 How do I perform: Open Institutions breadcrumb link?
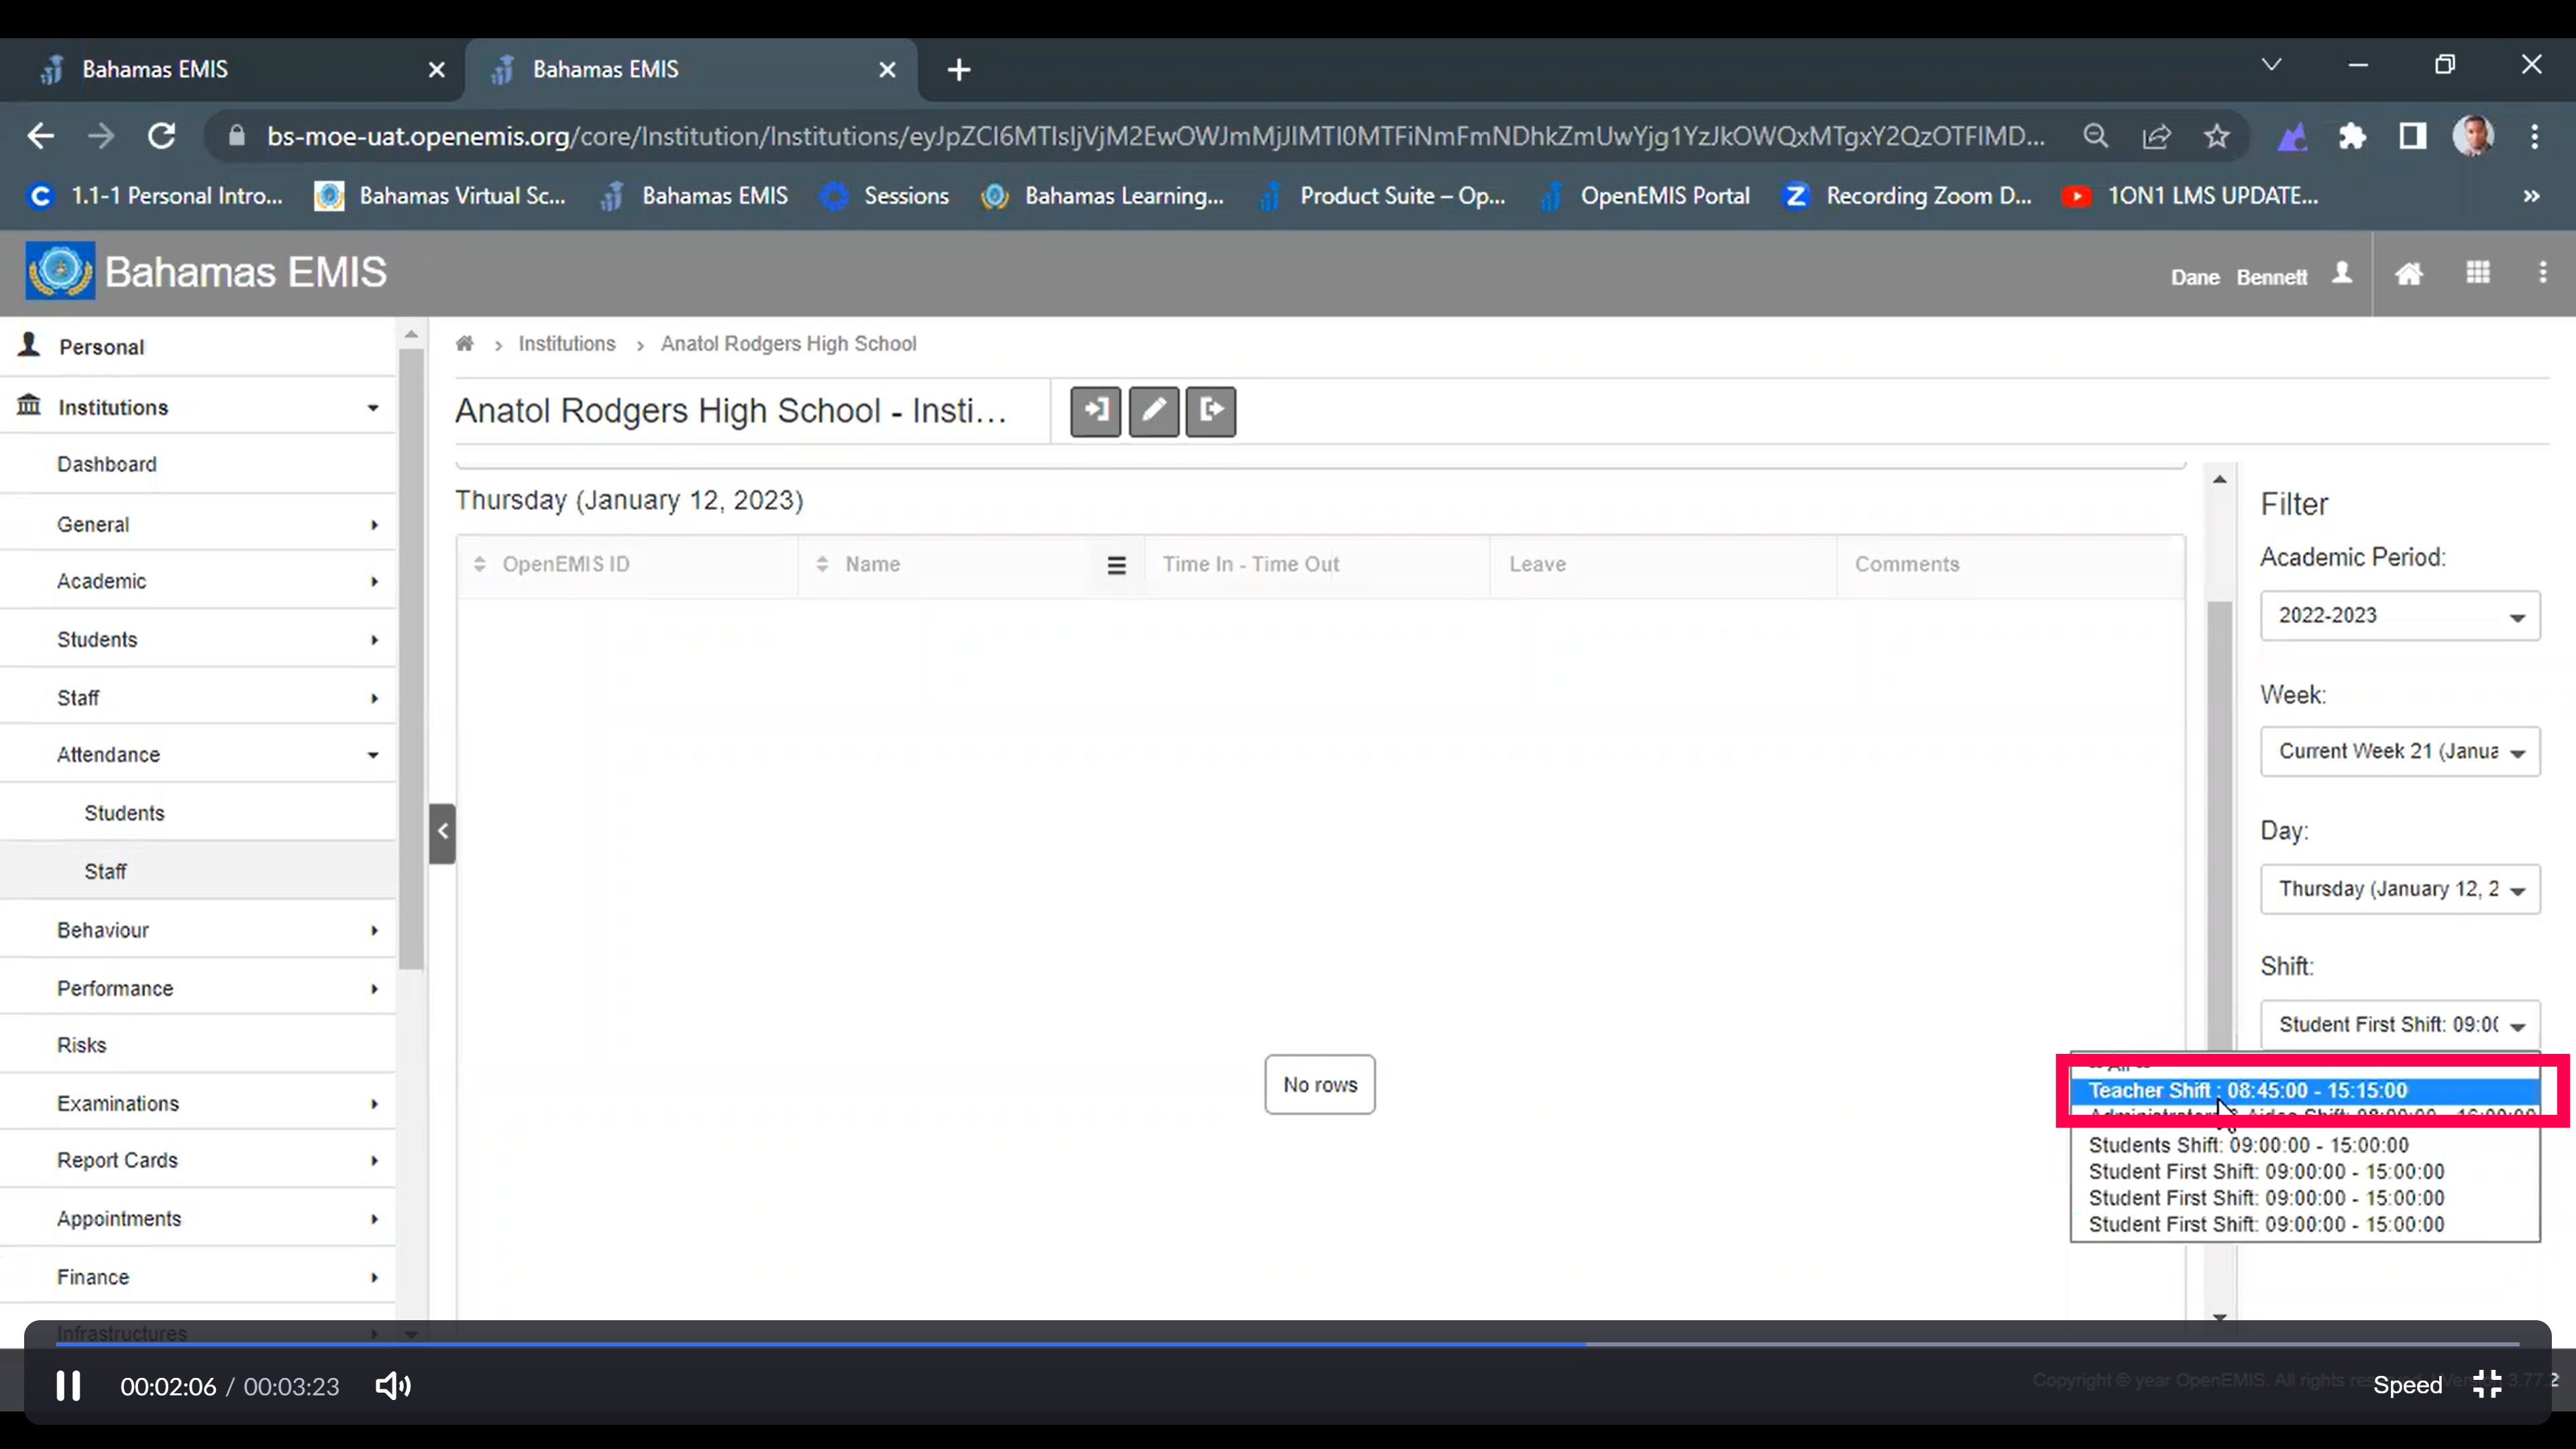click(x=567, y=344)
